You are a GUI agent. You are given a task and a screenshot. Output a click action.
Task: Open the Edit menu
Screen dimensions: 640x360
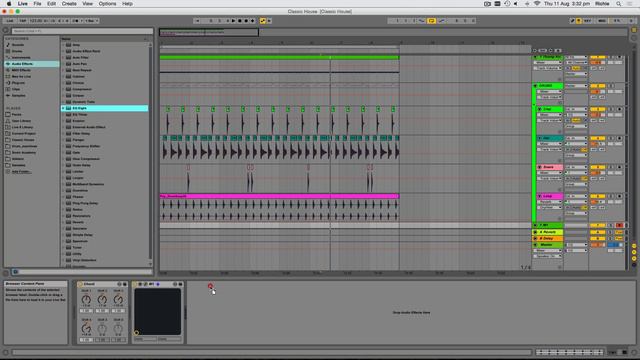click(x=51, y=4)
